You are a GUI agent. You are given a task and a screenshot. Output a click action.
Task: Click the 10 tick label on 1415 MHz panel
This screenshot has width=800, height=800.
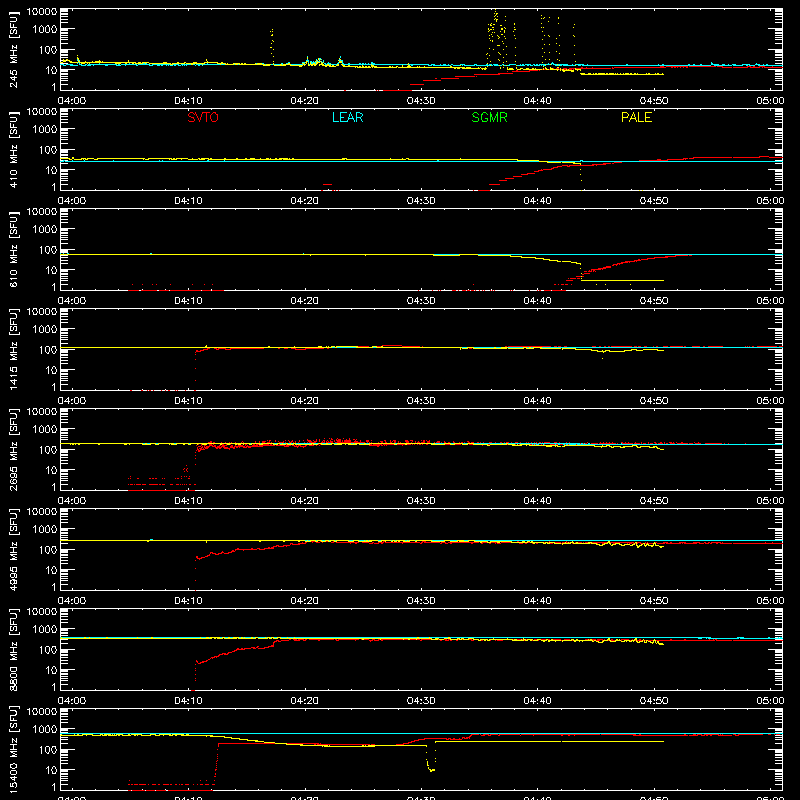pos(52,370)
